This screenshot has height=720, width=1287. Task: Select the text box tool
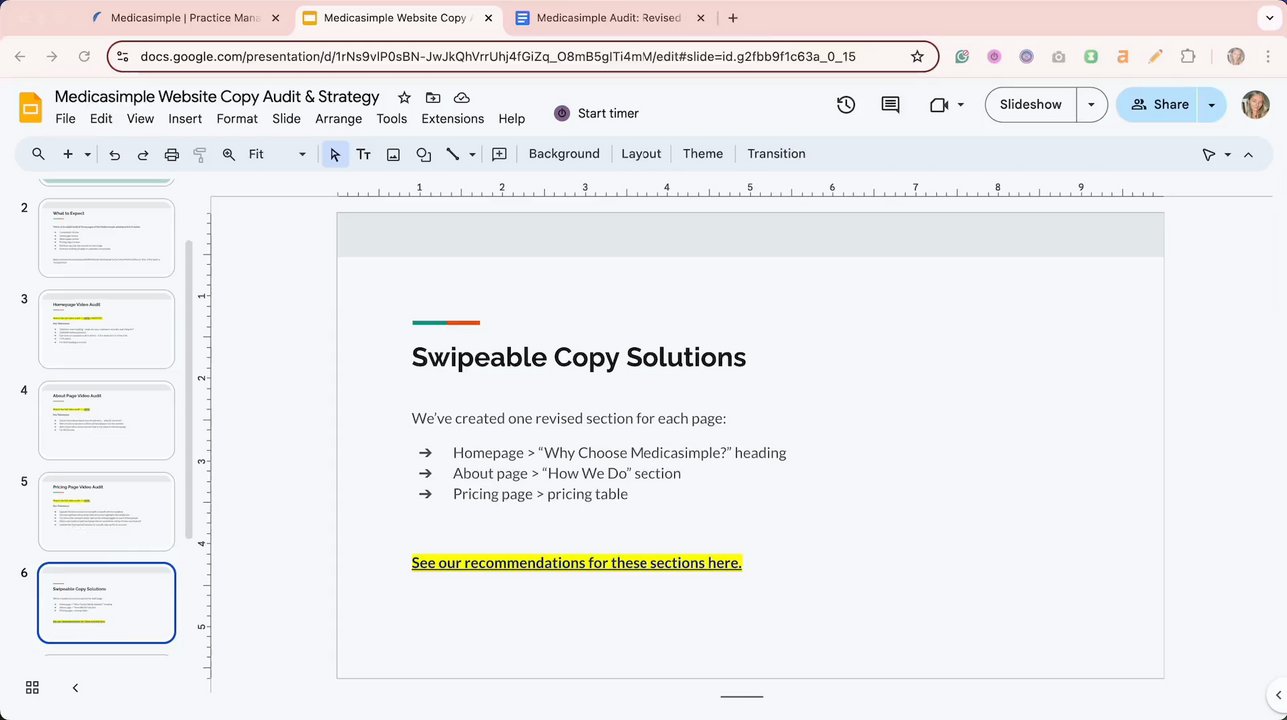[x=364, y=154]
